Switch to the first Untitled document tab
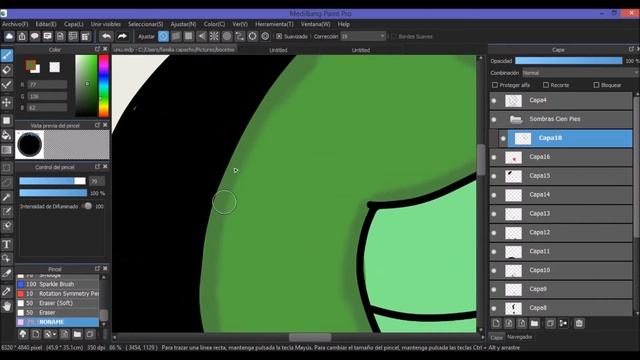 (x=278, y=50)
